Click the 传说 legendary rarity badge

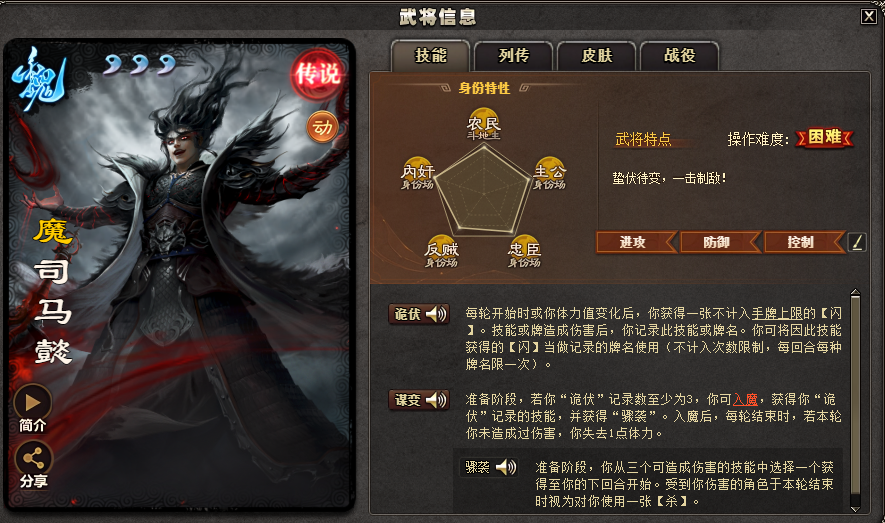click(318, 74)
